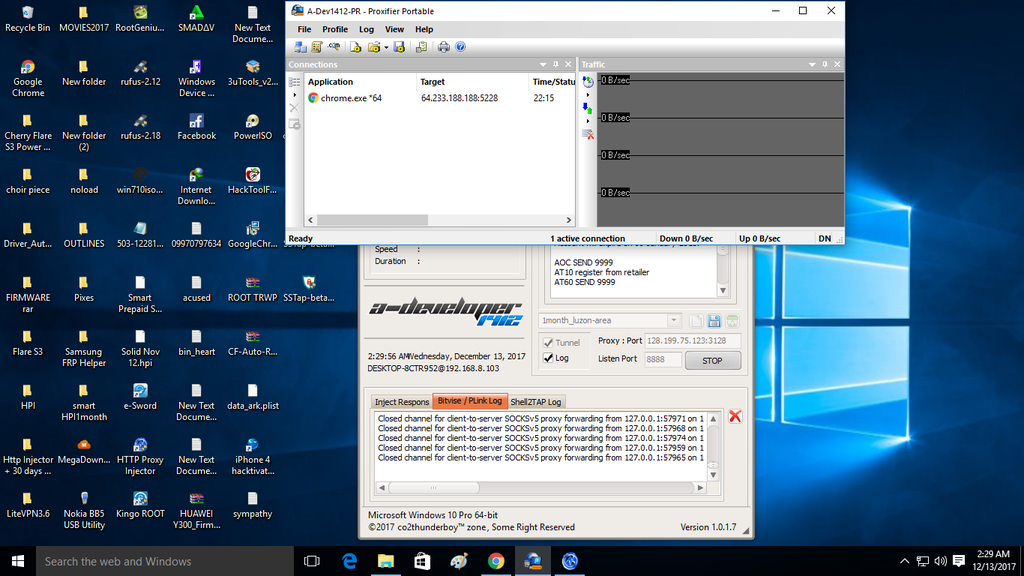Viewport: 1024px width, 576px height.
Task: Open the Log menu
Action: (x=366, y=29)
